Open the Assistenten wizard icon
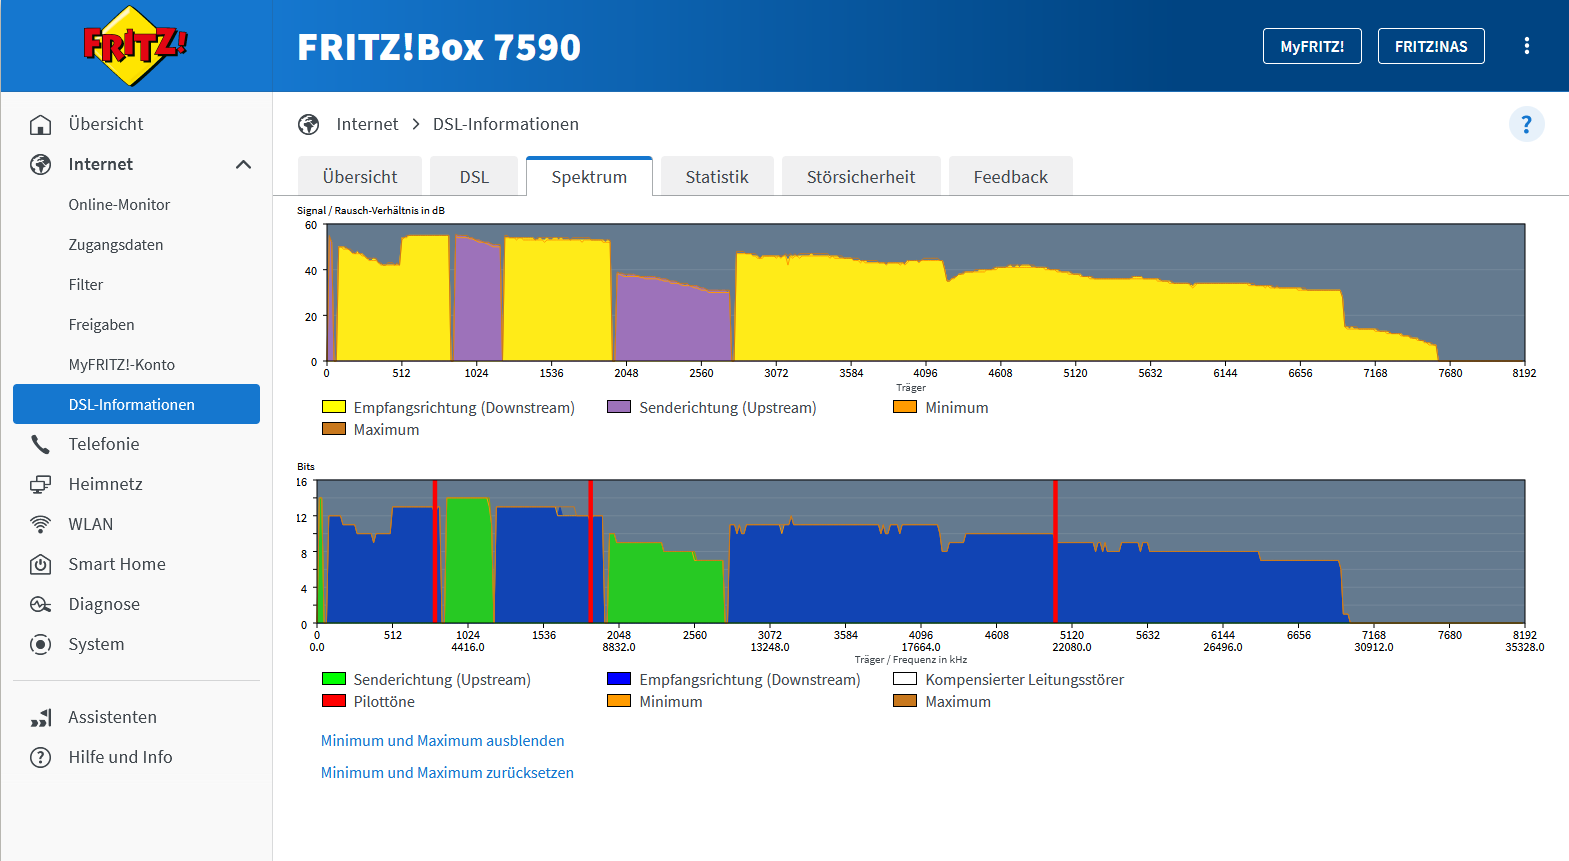Viewport: 1569px width, 861px height. [40, 717]
